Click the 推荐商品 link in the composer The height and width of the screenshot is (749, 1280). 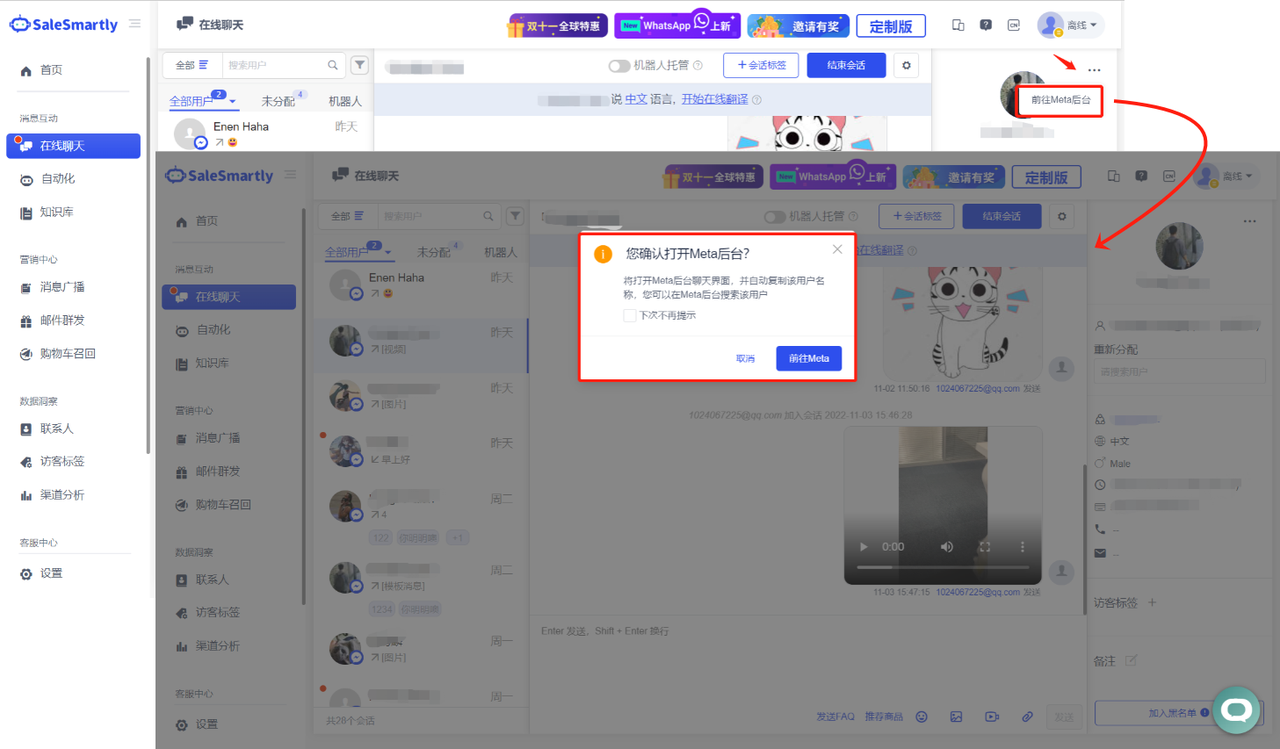tap(884, 716)
